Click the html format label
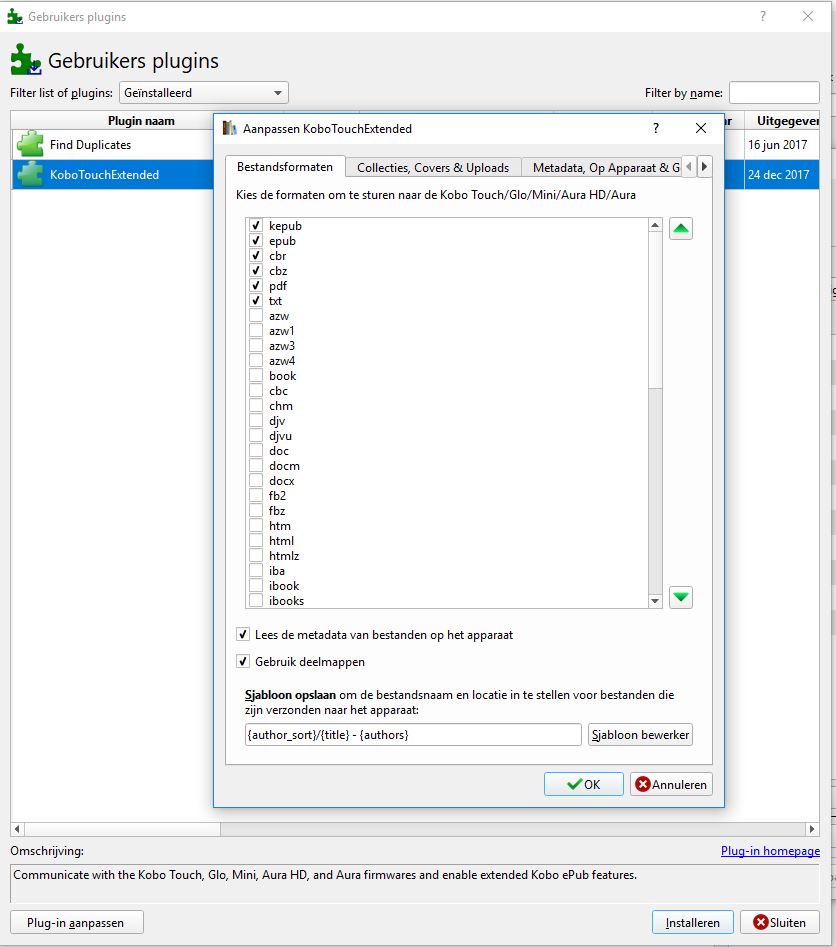Image resolution: width=836 pixels, height=947 pixels. click(x=281, y=541)
